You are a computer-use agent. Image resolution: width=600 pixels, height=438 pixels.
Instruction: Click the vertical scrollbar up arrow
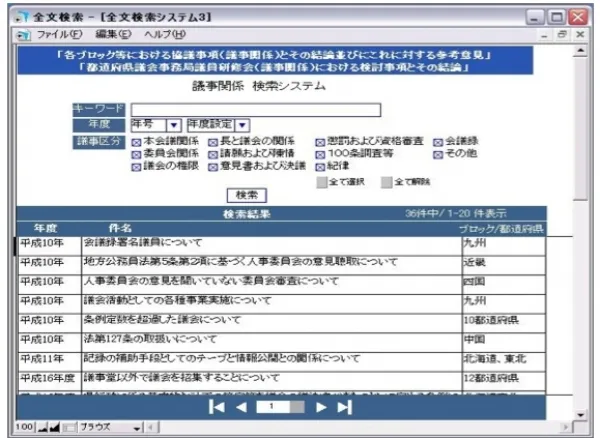(580, 51)
